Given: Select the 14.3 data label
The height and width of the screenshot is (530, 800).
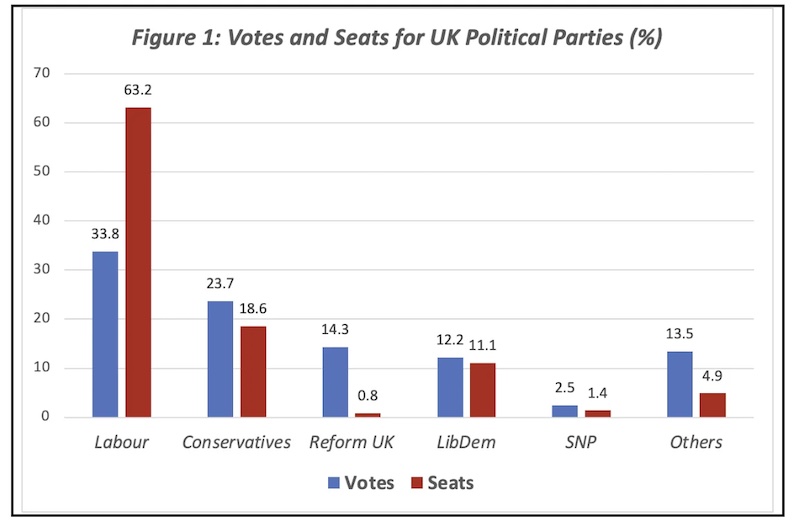Looking at the screenshot, I should click(x=335, y=330).
